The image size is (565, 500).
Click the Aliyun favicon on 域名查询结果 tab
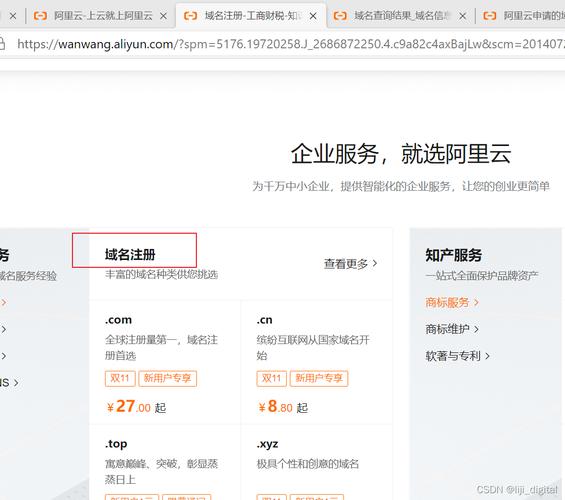pyautogui.click(x=340, y=15)
